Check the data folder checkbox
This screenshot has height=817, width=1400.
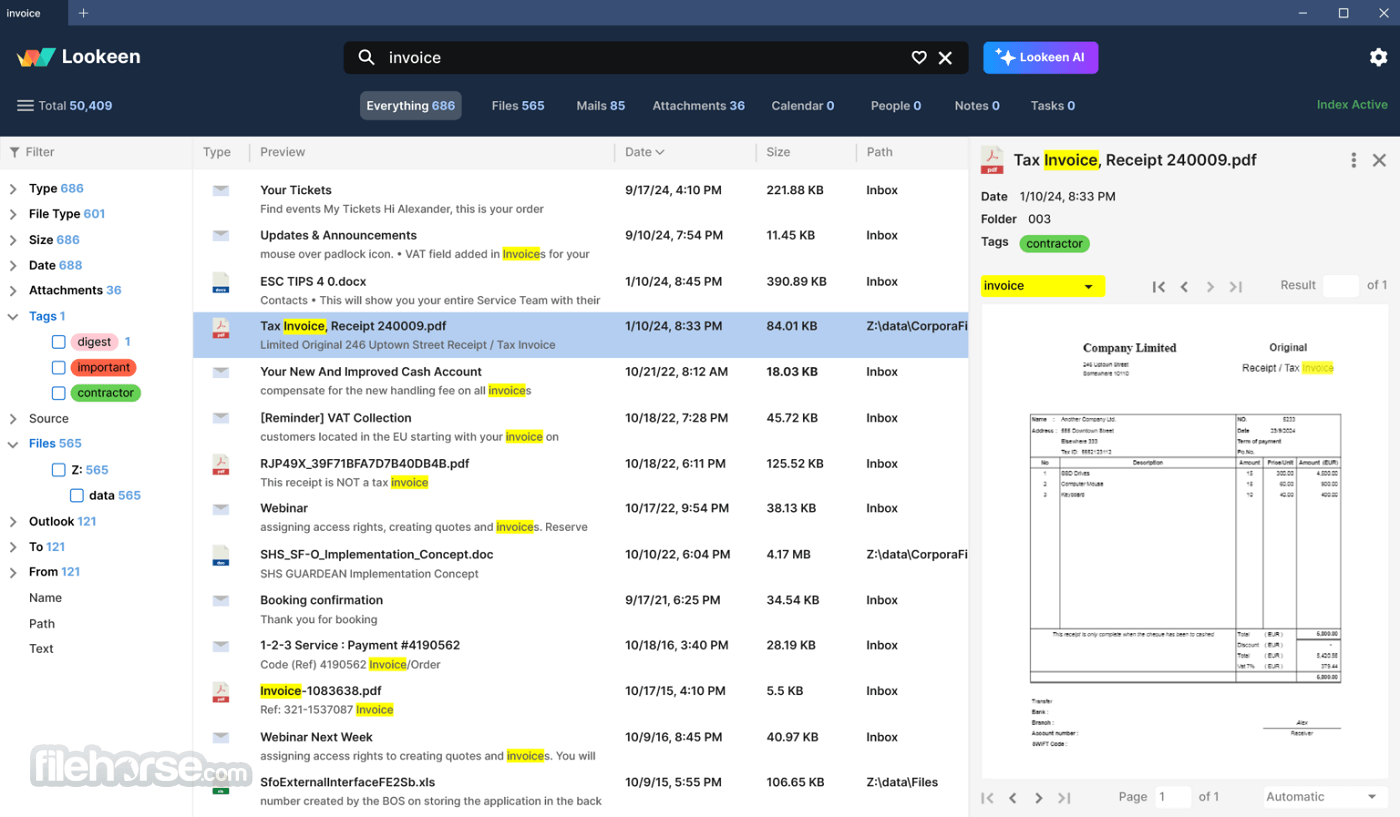coord(77,496)
